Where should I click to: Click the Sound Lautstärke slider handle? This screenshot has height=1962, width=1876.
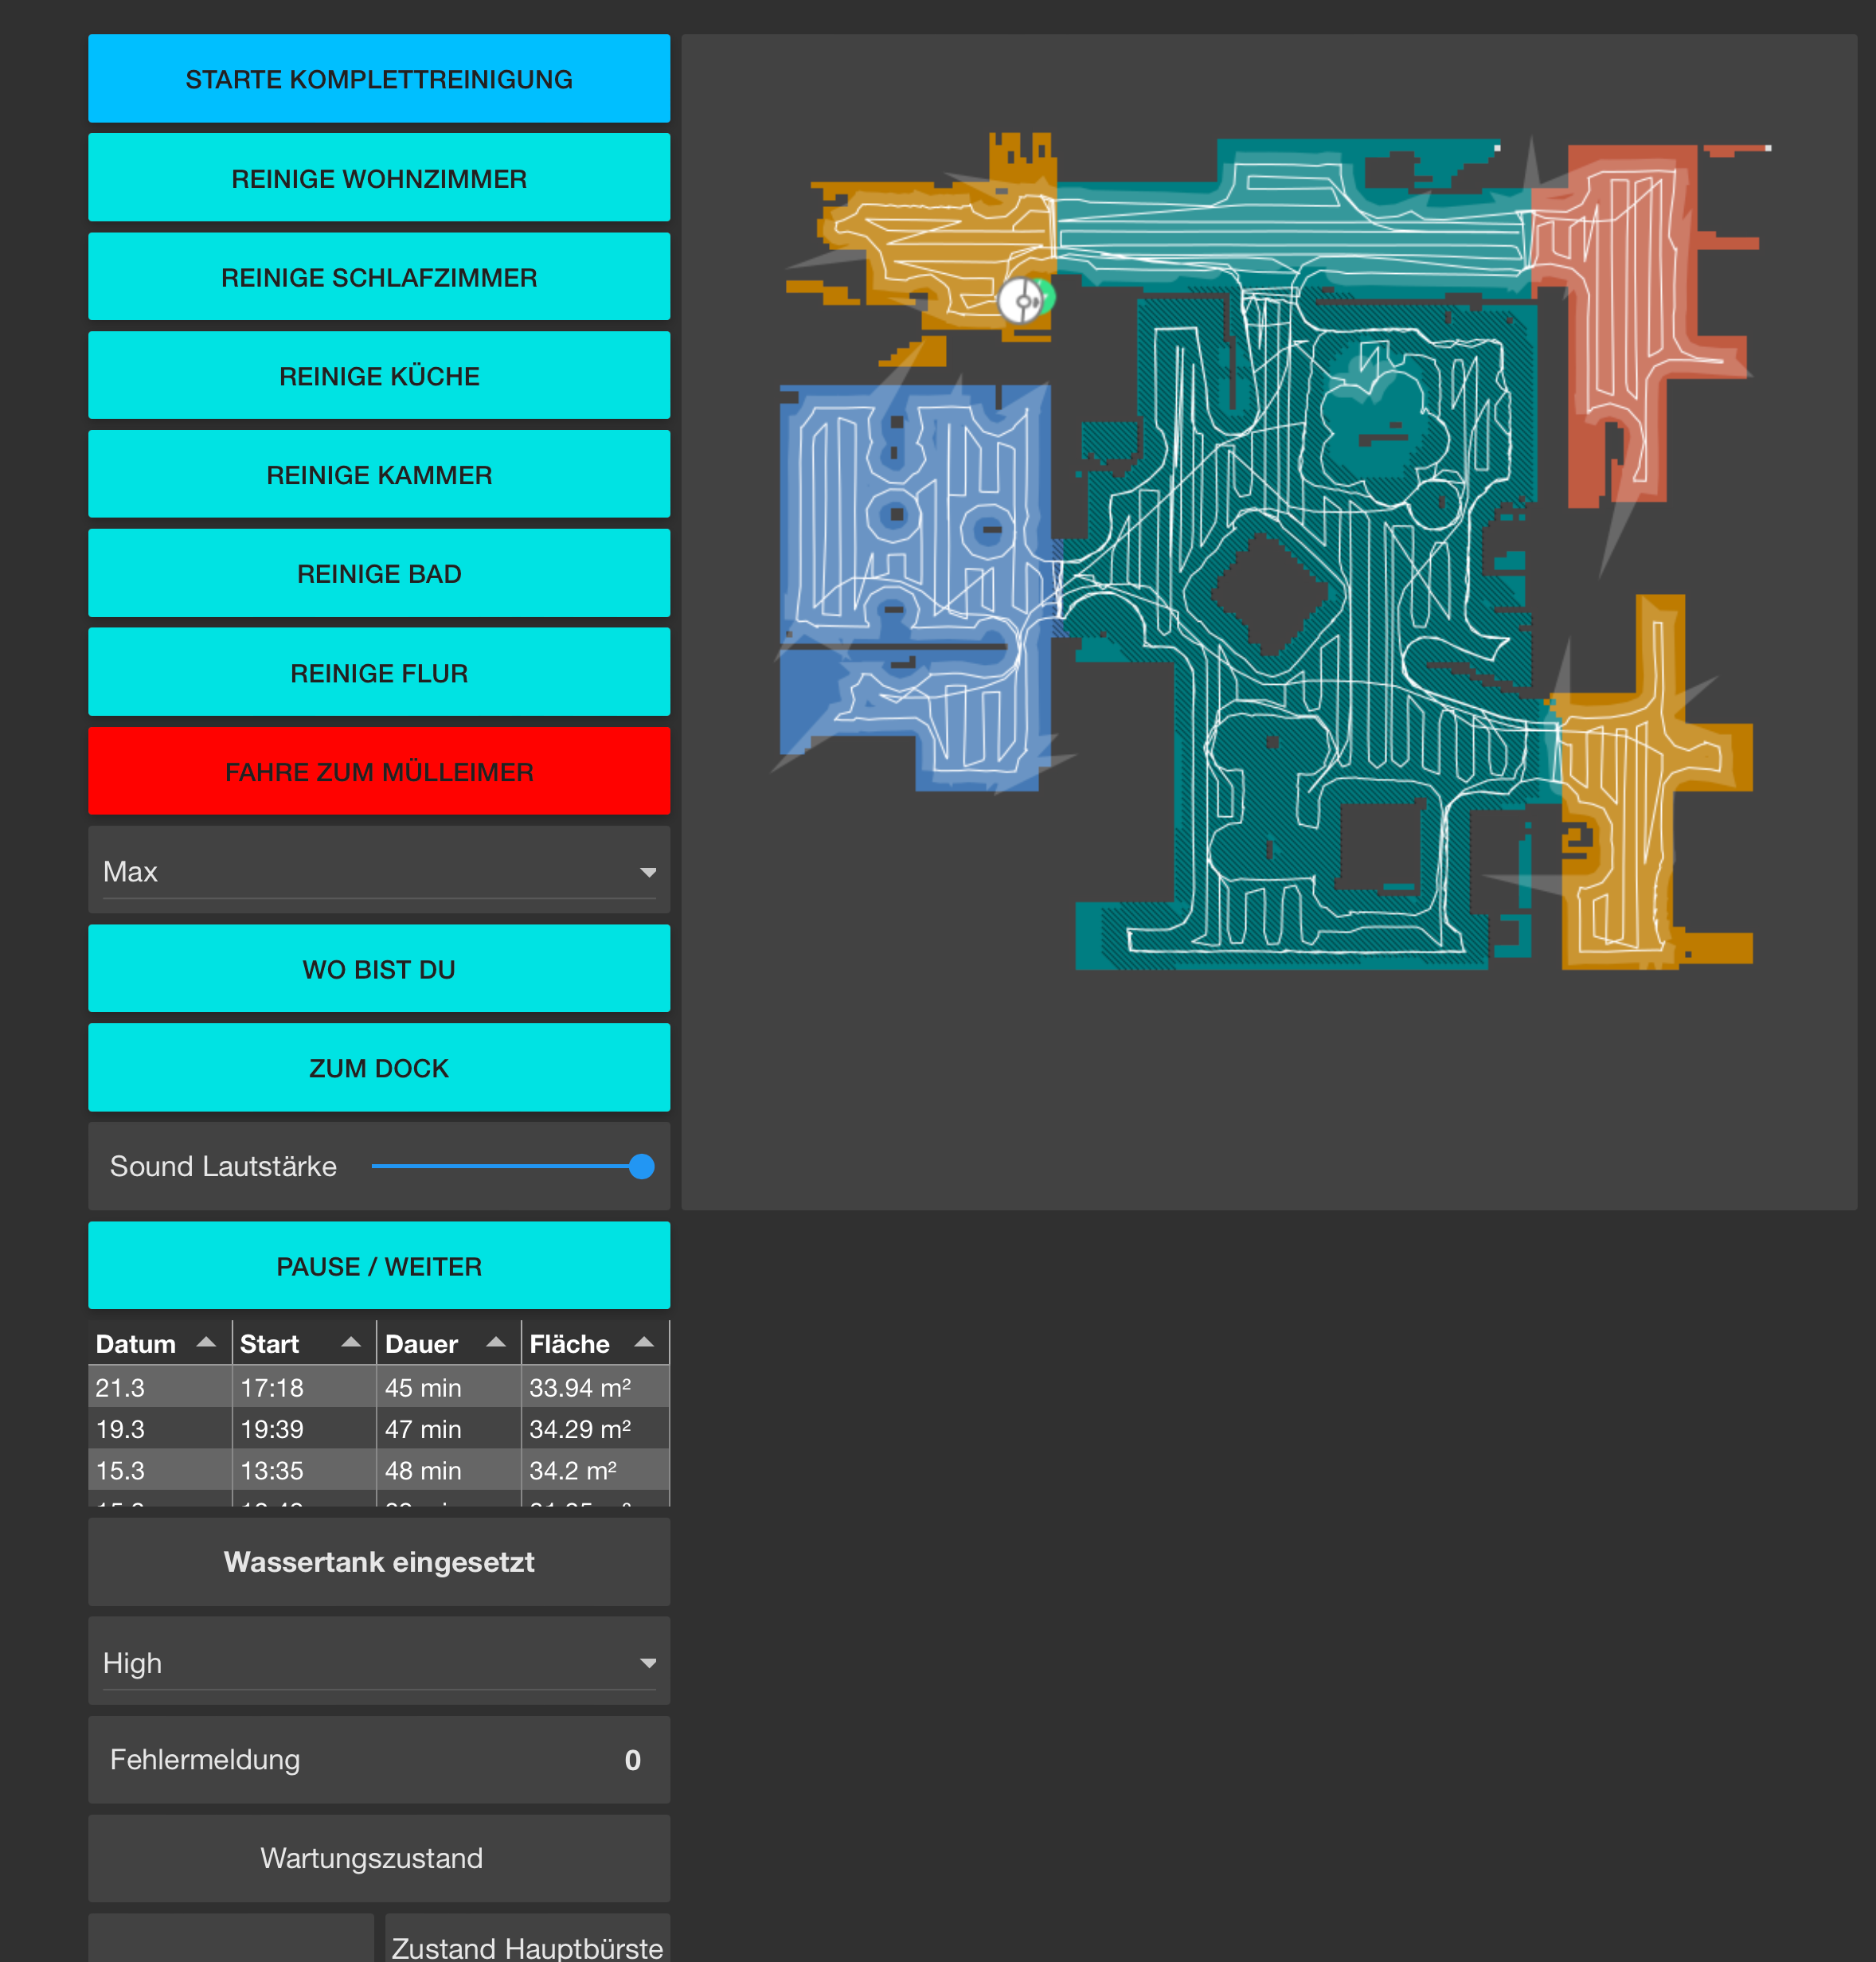pos(642,1166)
